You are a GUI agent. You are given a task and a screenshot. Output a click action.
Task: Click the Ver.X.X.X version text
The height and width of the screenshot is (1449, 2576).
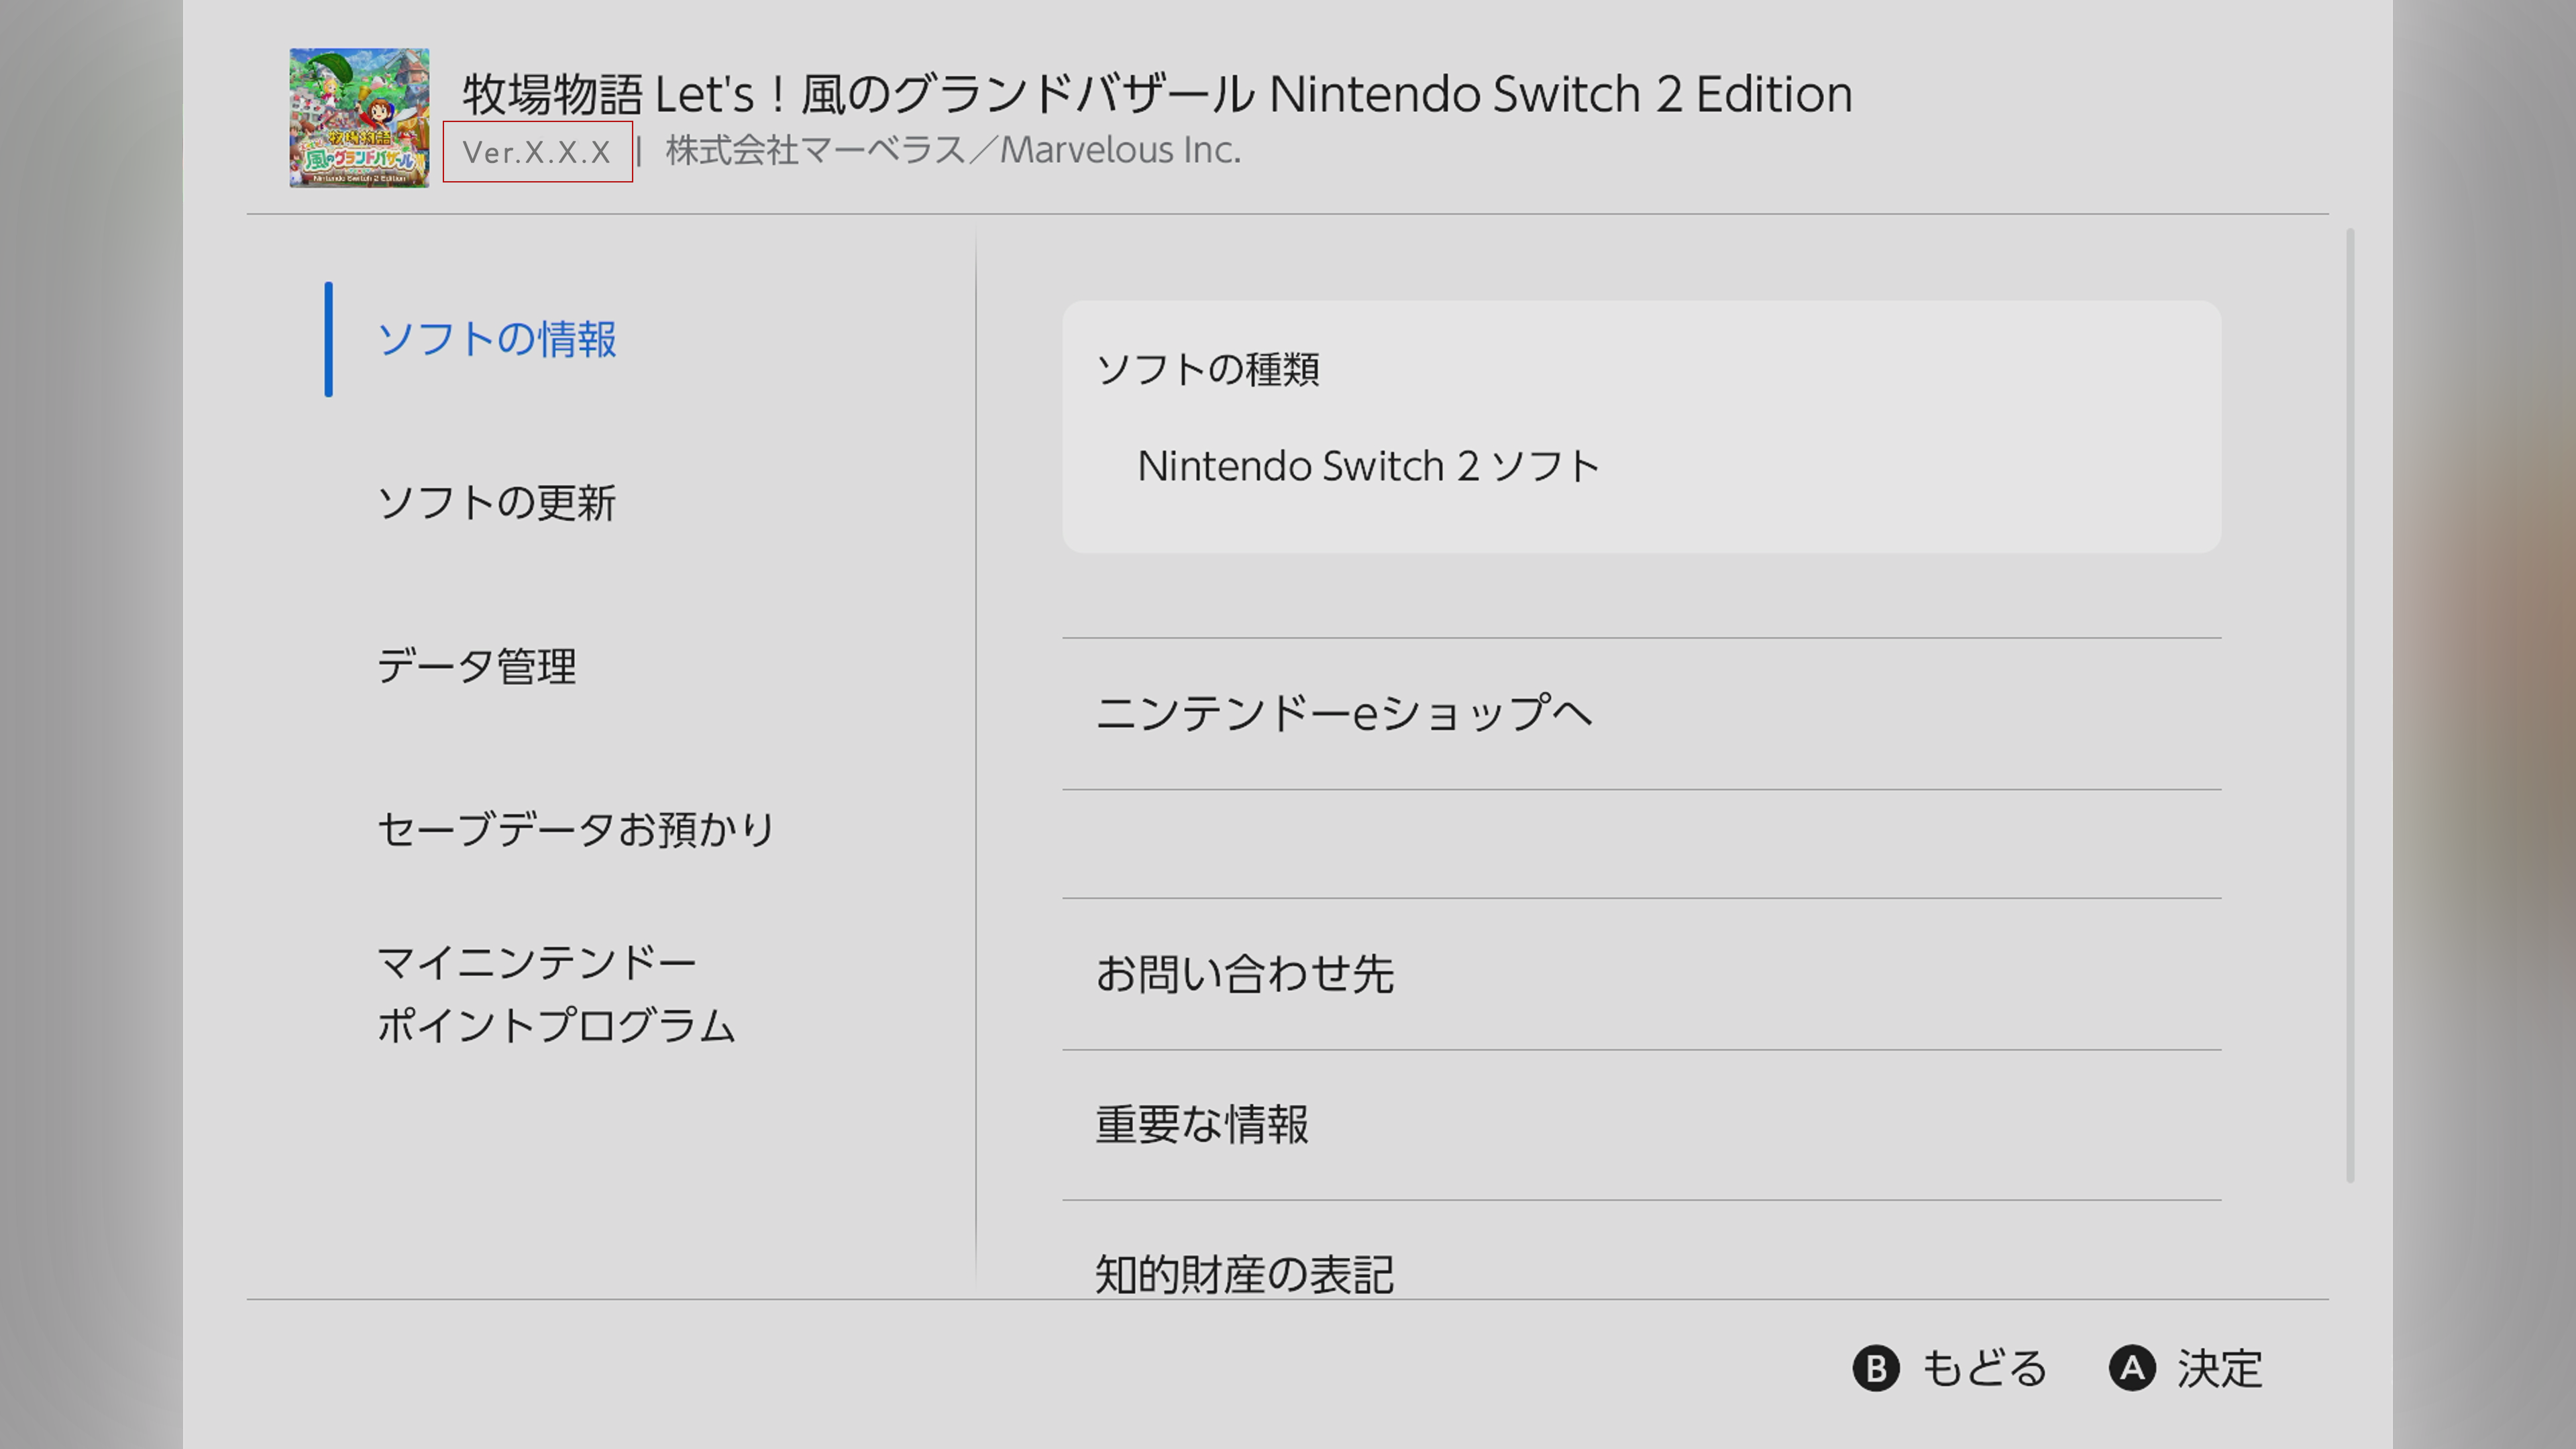pyautogui.click(x=537, y=152)
